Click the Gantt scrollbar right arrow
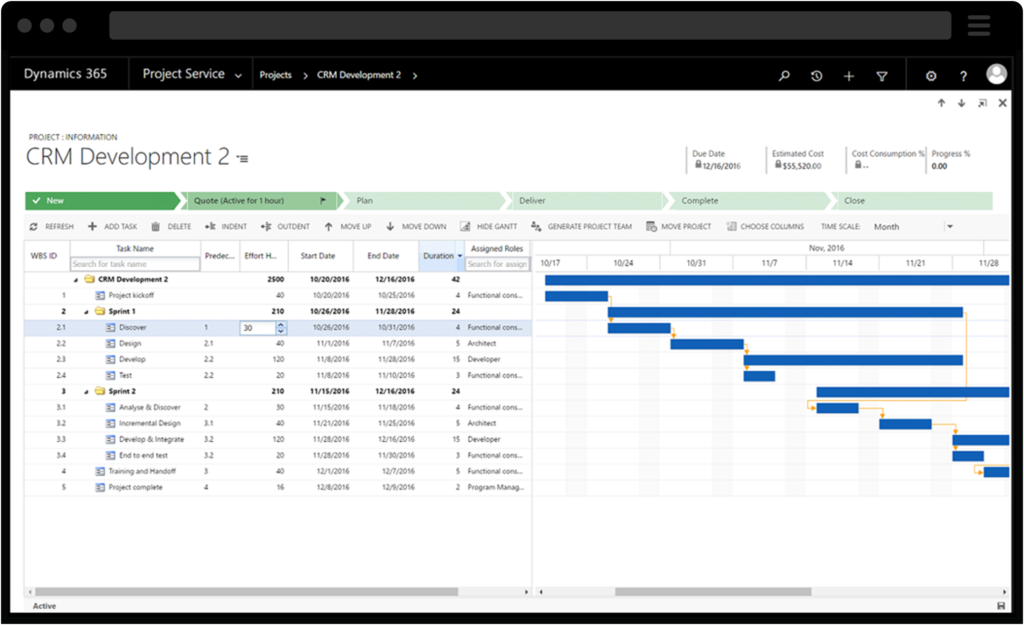Viewport: 1024px width, 625px height. [x=1005, y=592]
